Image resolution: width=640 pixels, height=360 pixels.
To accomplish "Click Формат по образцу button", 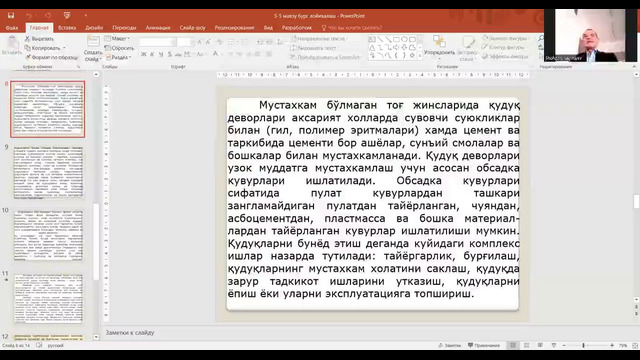I will pos(51,57).
